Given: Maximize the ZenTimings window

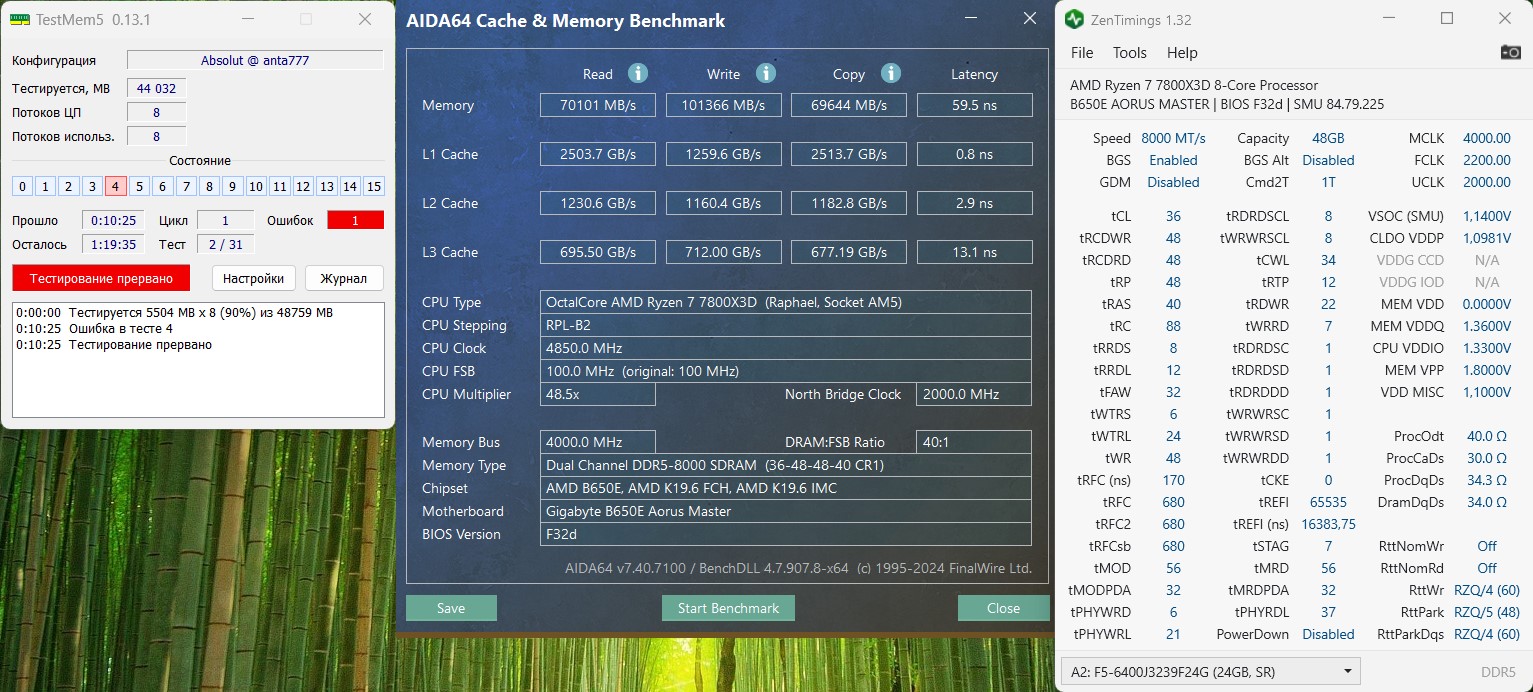Looking at the screenshot, I should tap(1447, 19).
